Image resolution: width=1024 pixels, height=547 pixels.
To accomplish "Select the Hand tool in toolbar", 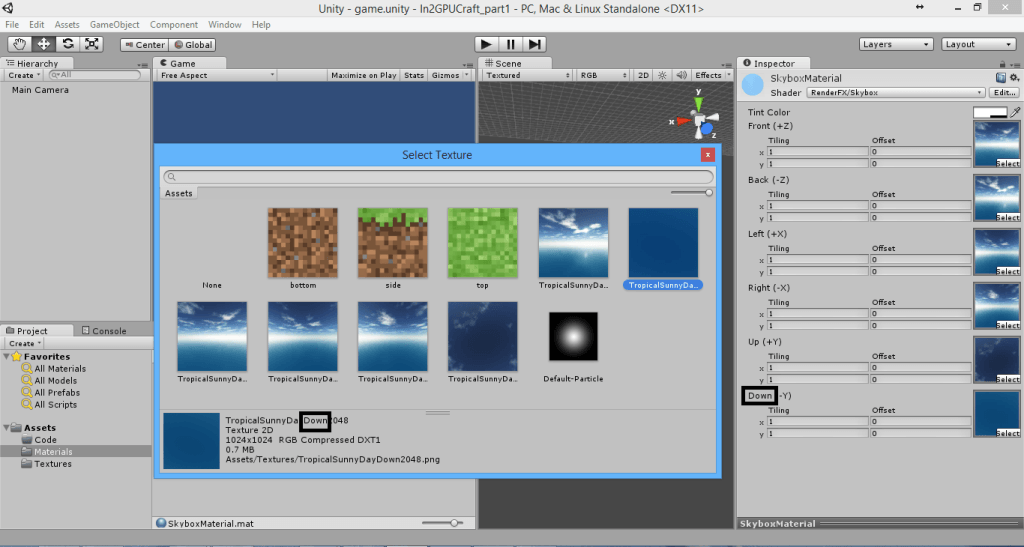I will coord(20,44).
